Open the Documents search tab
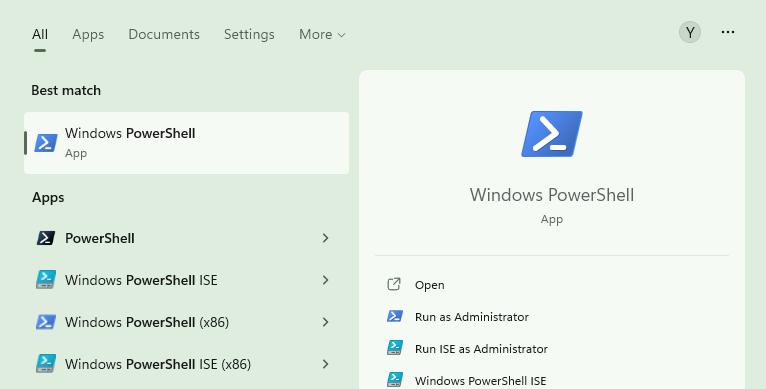The height and width of the screenshot is (389, 766). (x=164, y=34)
